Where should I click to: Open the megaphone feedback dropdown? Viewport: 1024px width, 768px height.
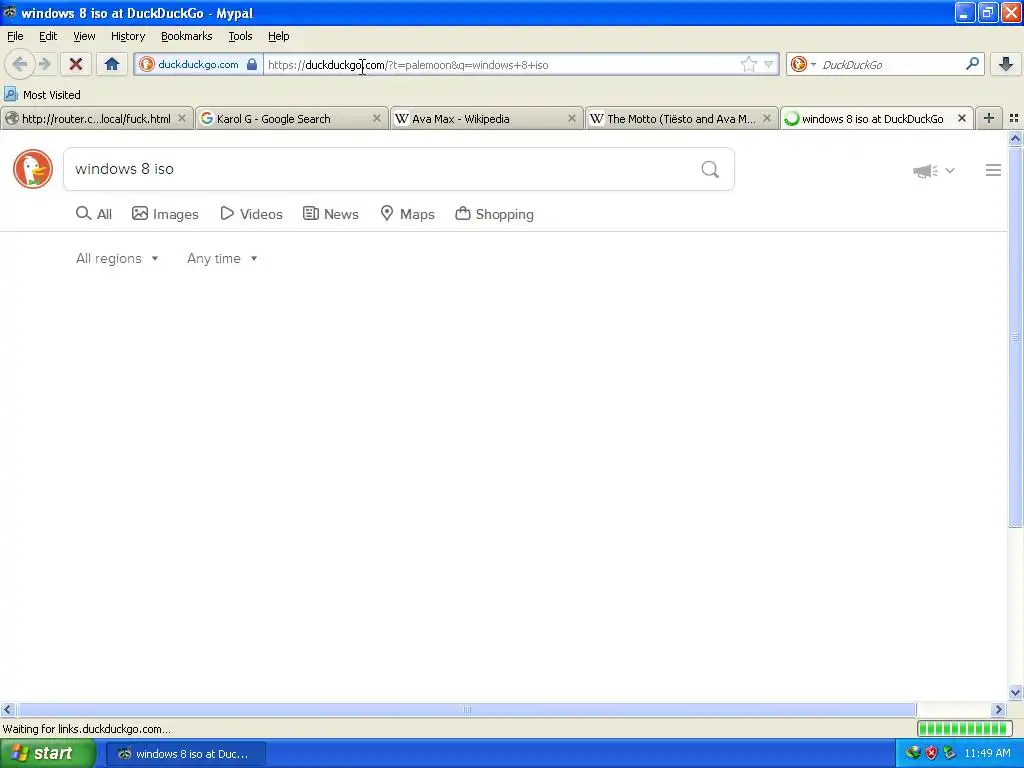tap(933, 170)
